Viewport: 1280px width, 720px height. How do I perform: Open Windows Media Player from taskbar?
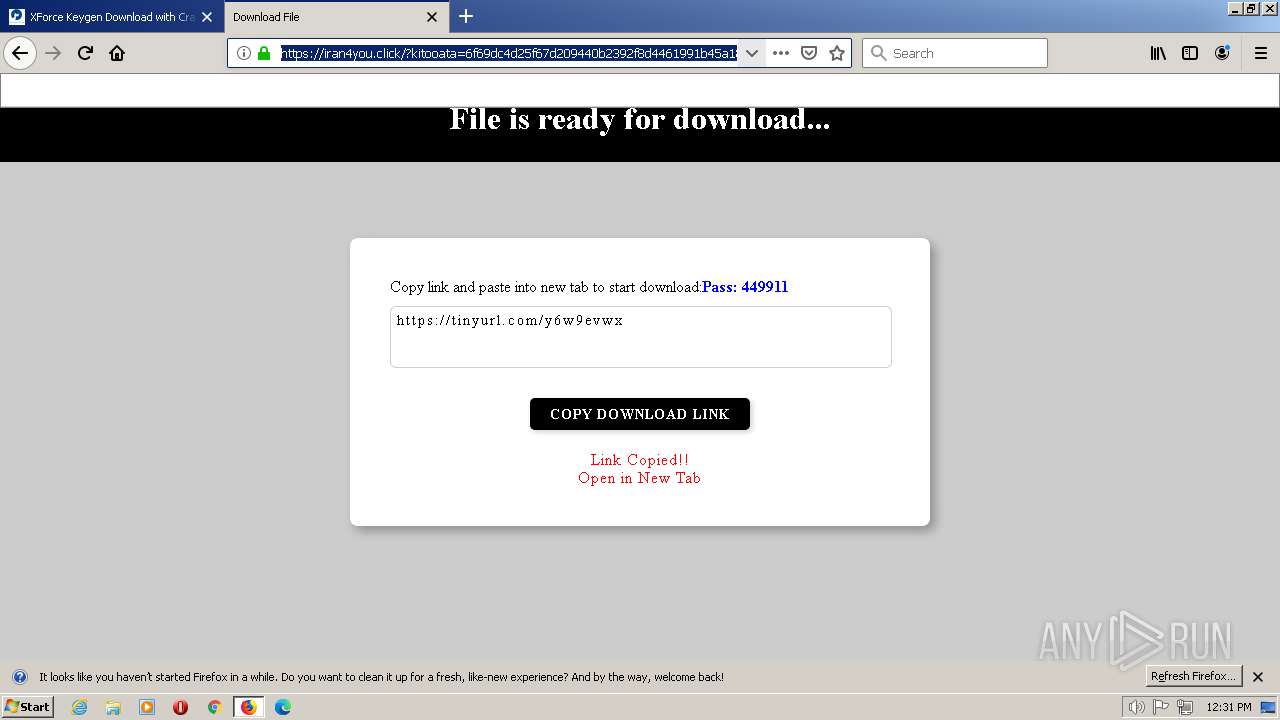[x=147, y=707]
